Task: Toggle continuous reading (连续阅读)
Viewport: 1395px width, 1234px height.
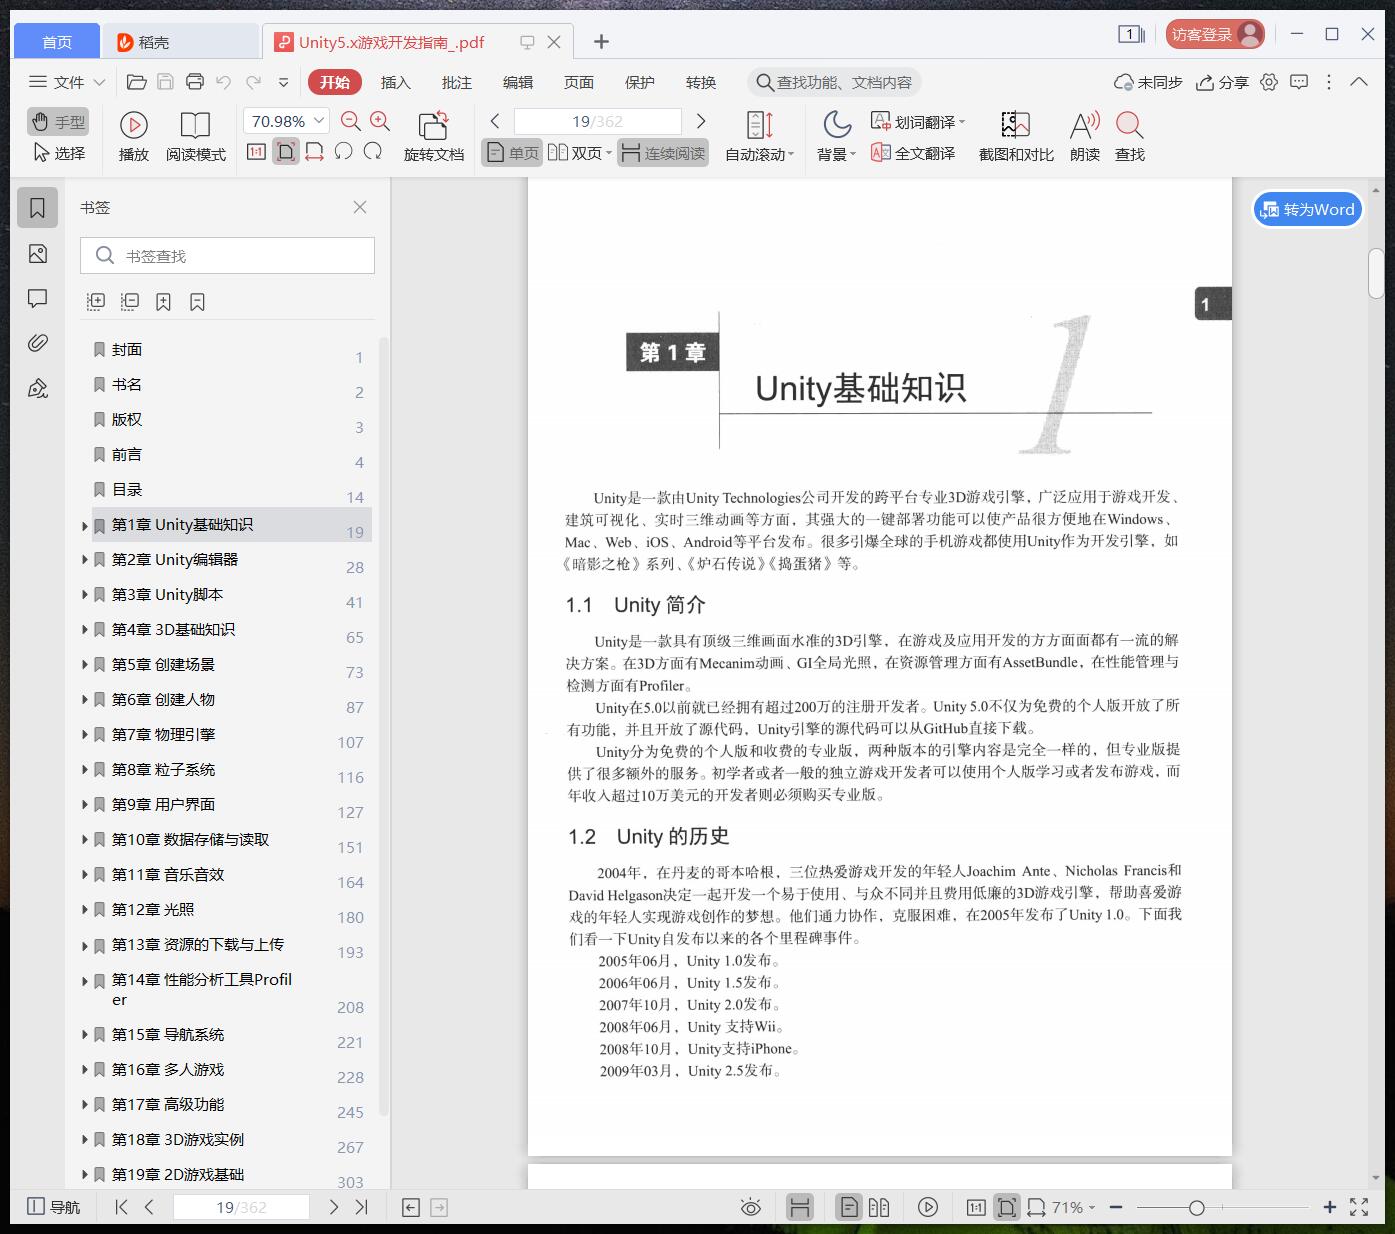Action: pos(663,153)
